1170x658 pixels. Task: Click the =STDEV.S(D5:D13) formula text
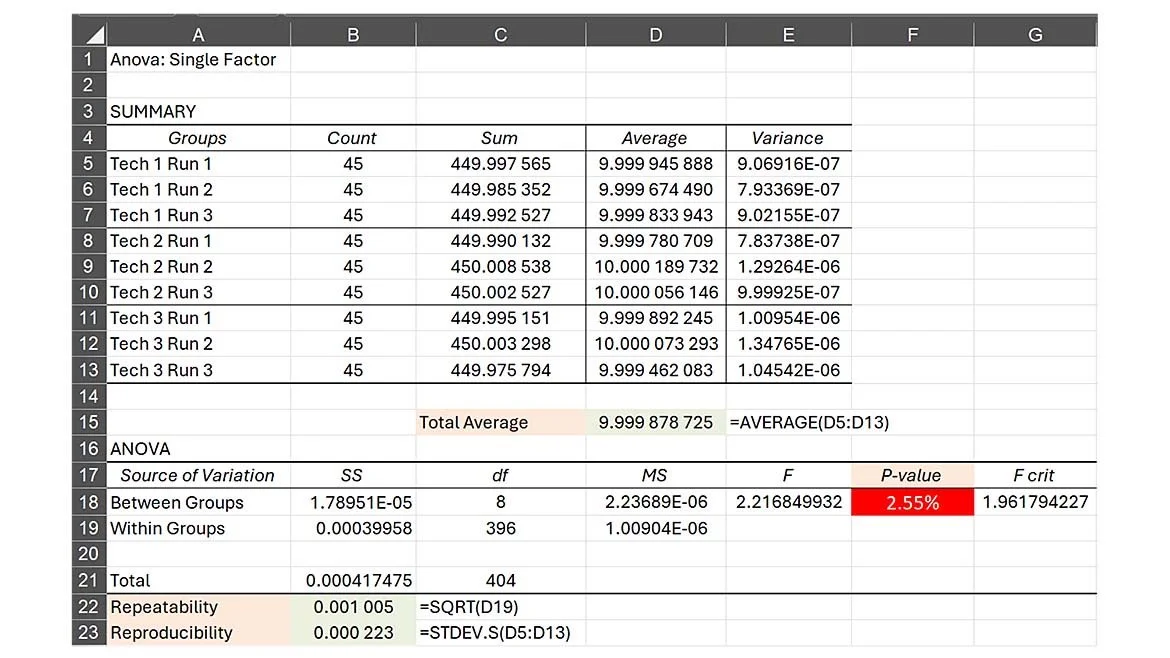pyautogui.click(x=495, y=633)
